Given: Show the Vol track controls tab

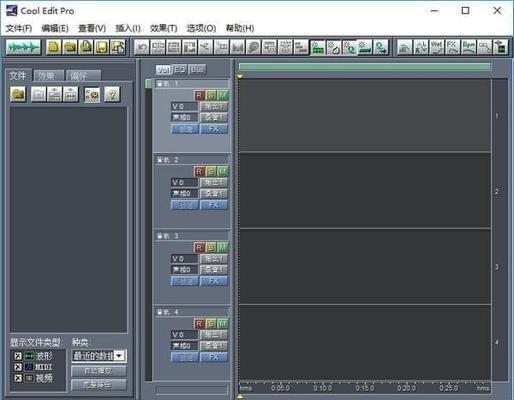Looking at the screenshot, I should click(x=163, y=70).
